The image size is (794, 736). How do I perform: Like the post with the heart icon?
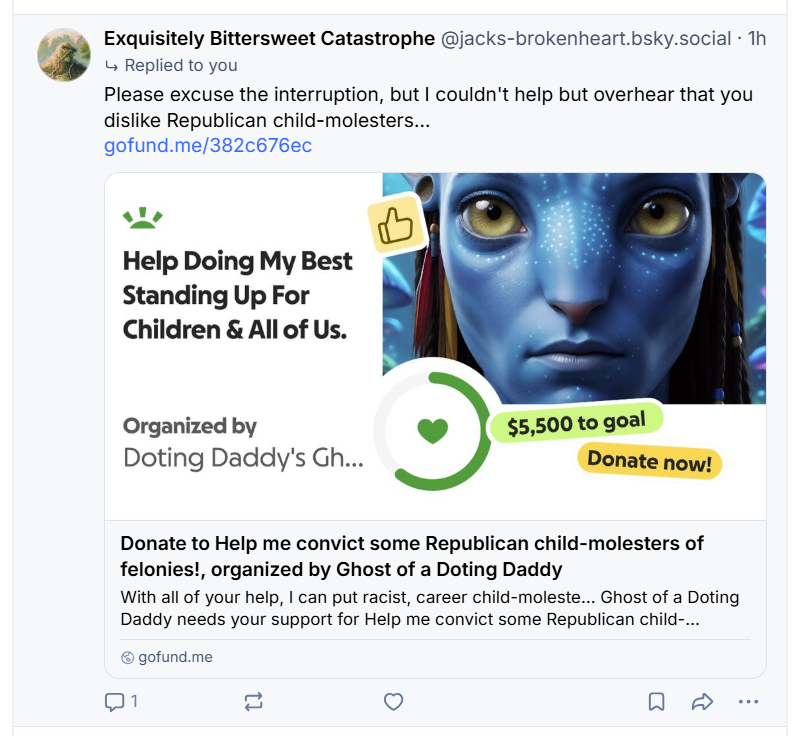pos(394,702)
